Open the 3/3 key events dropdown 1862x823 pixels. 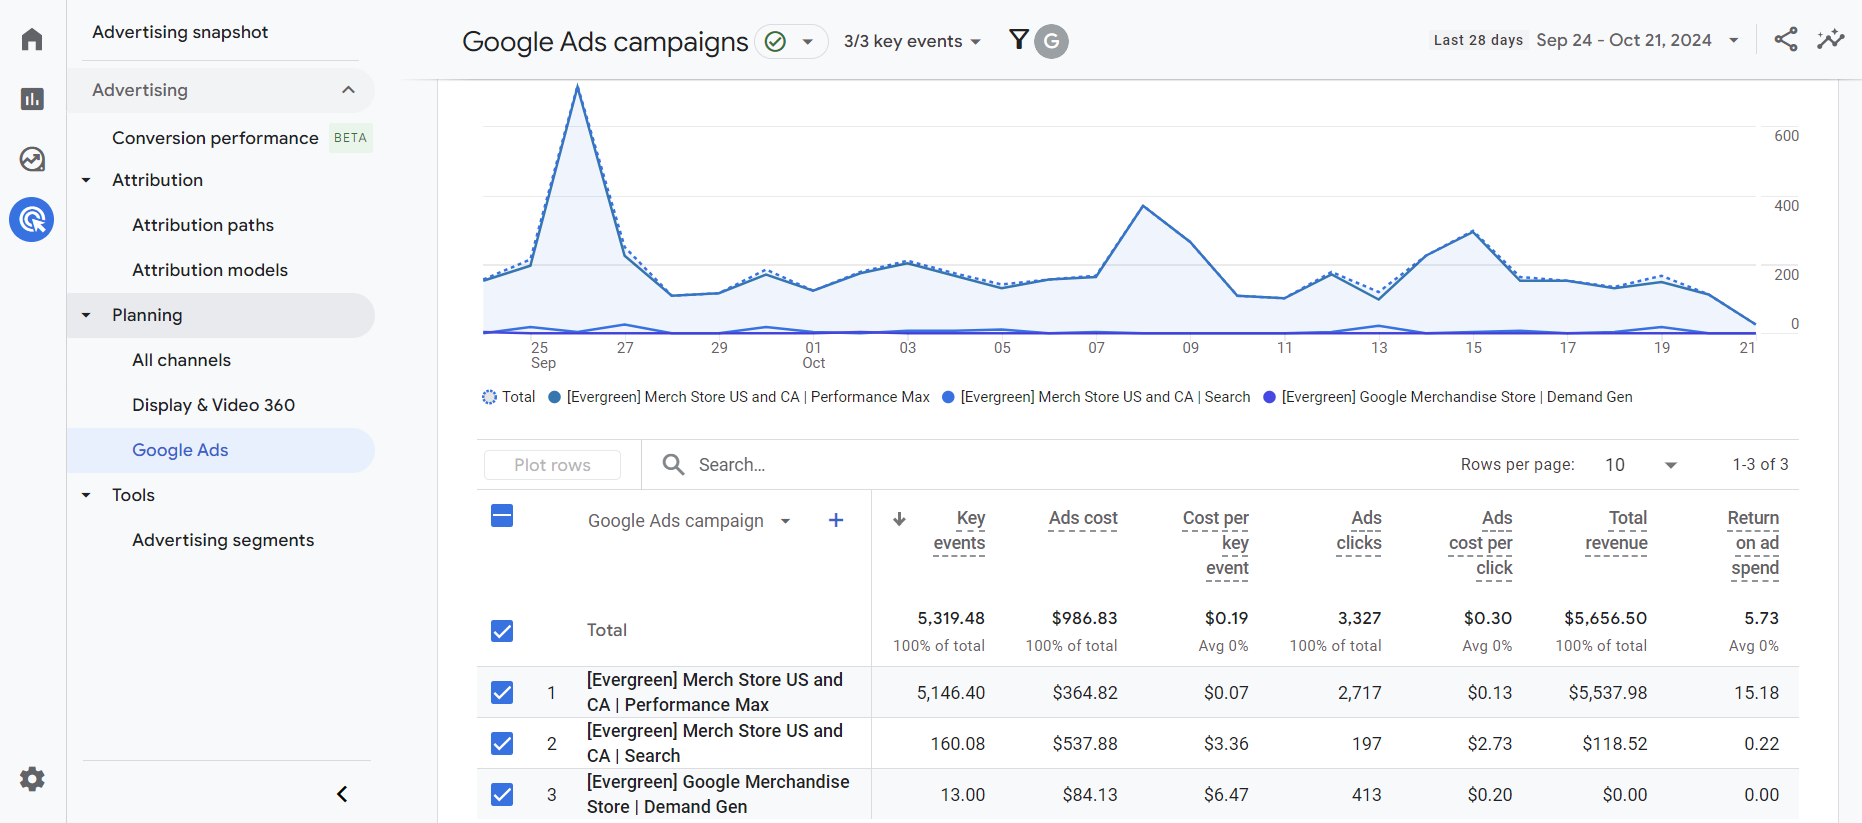click(x=912, y=41)
